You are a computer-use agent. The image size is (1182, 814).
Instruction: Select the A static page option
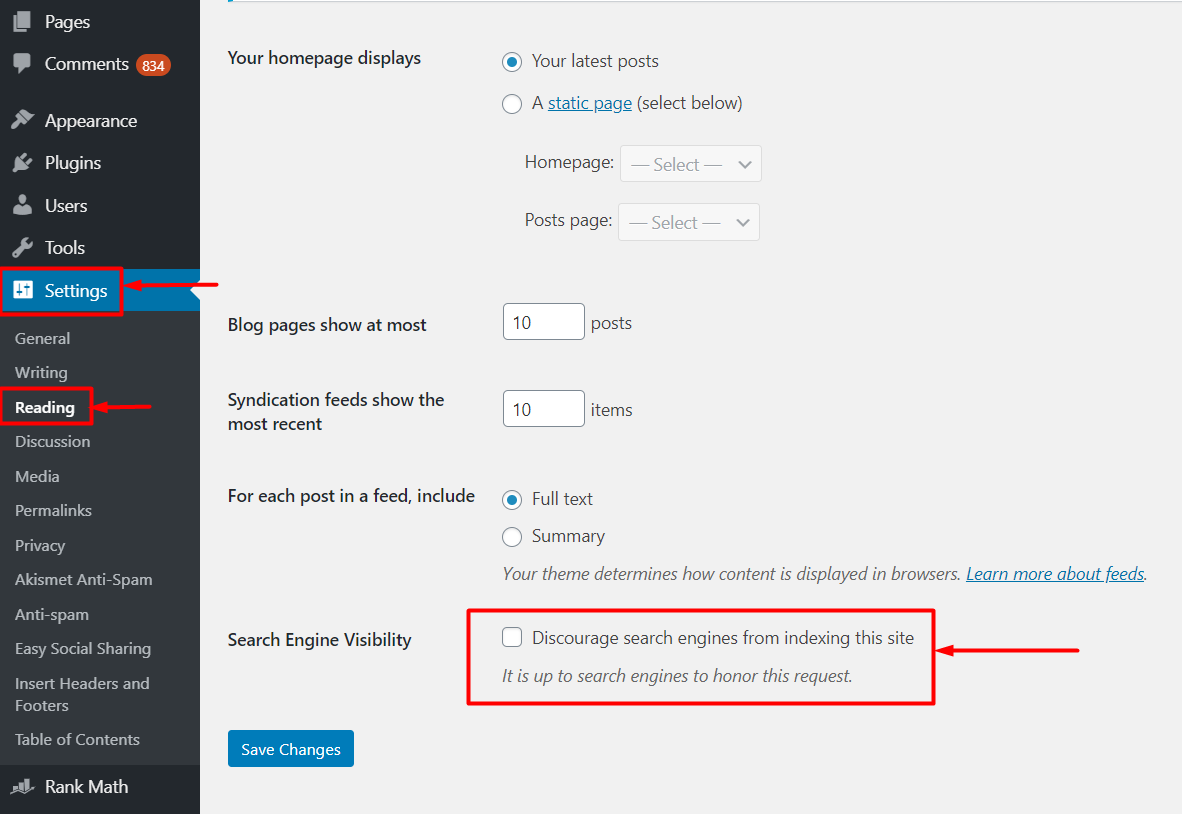coord(512,104)
